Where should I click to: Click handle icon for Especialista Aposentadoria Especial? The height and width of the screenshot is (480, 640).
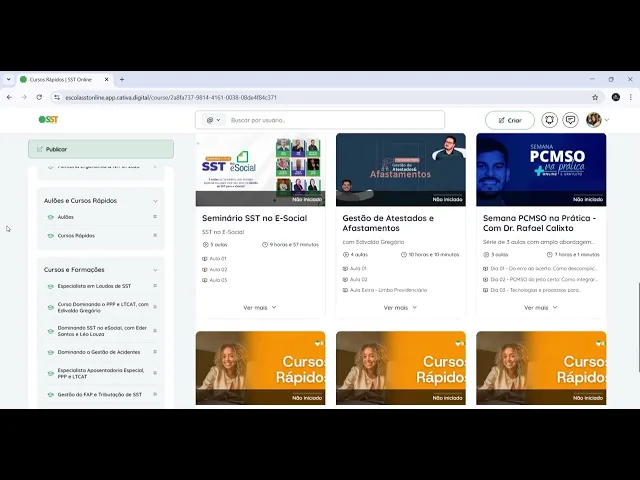pyautogui.click(x=155, y=373)
